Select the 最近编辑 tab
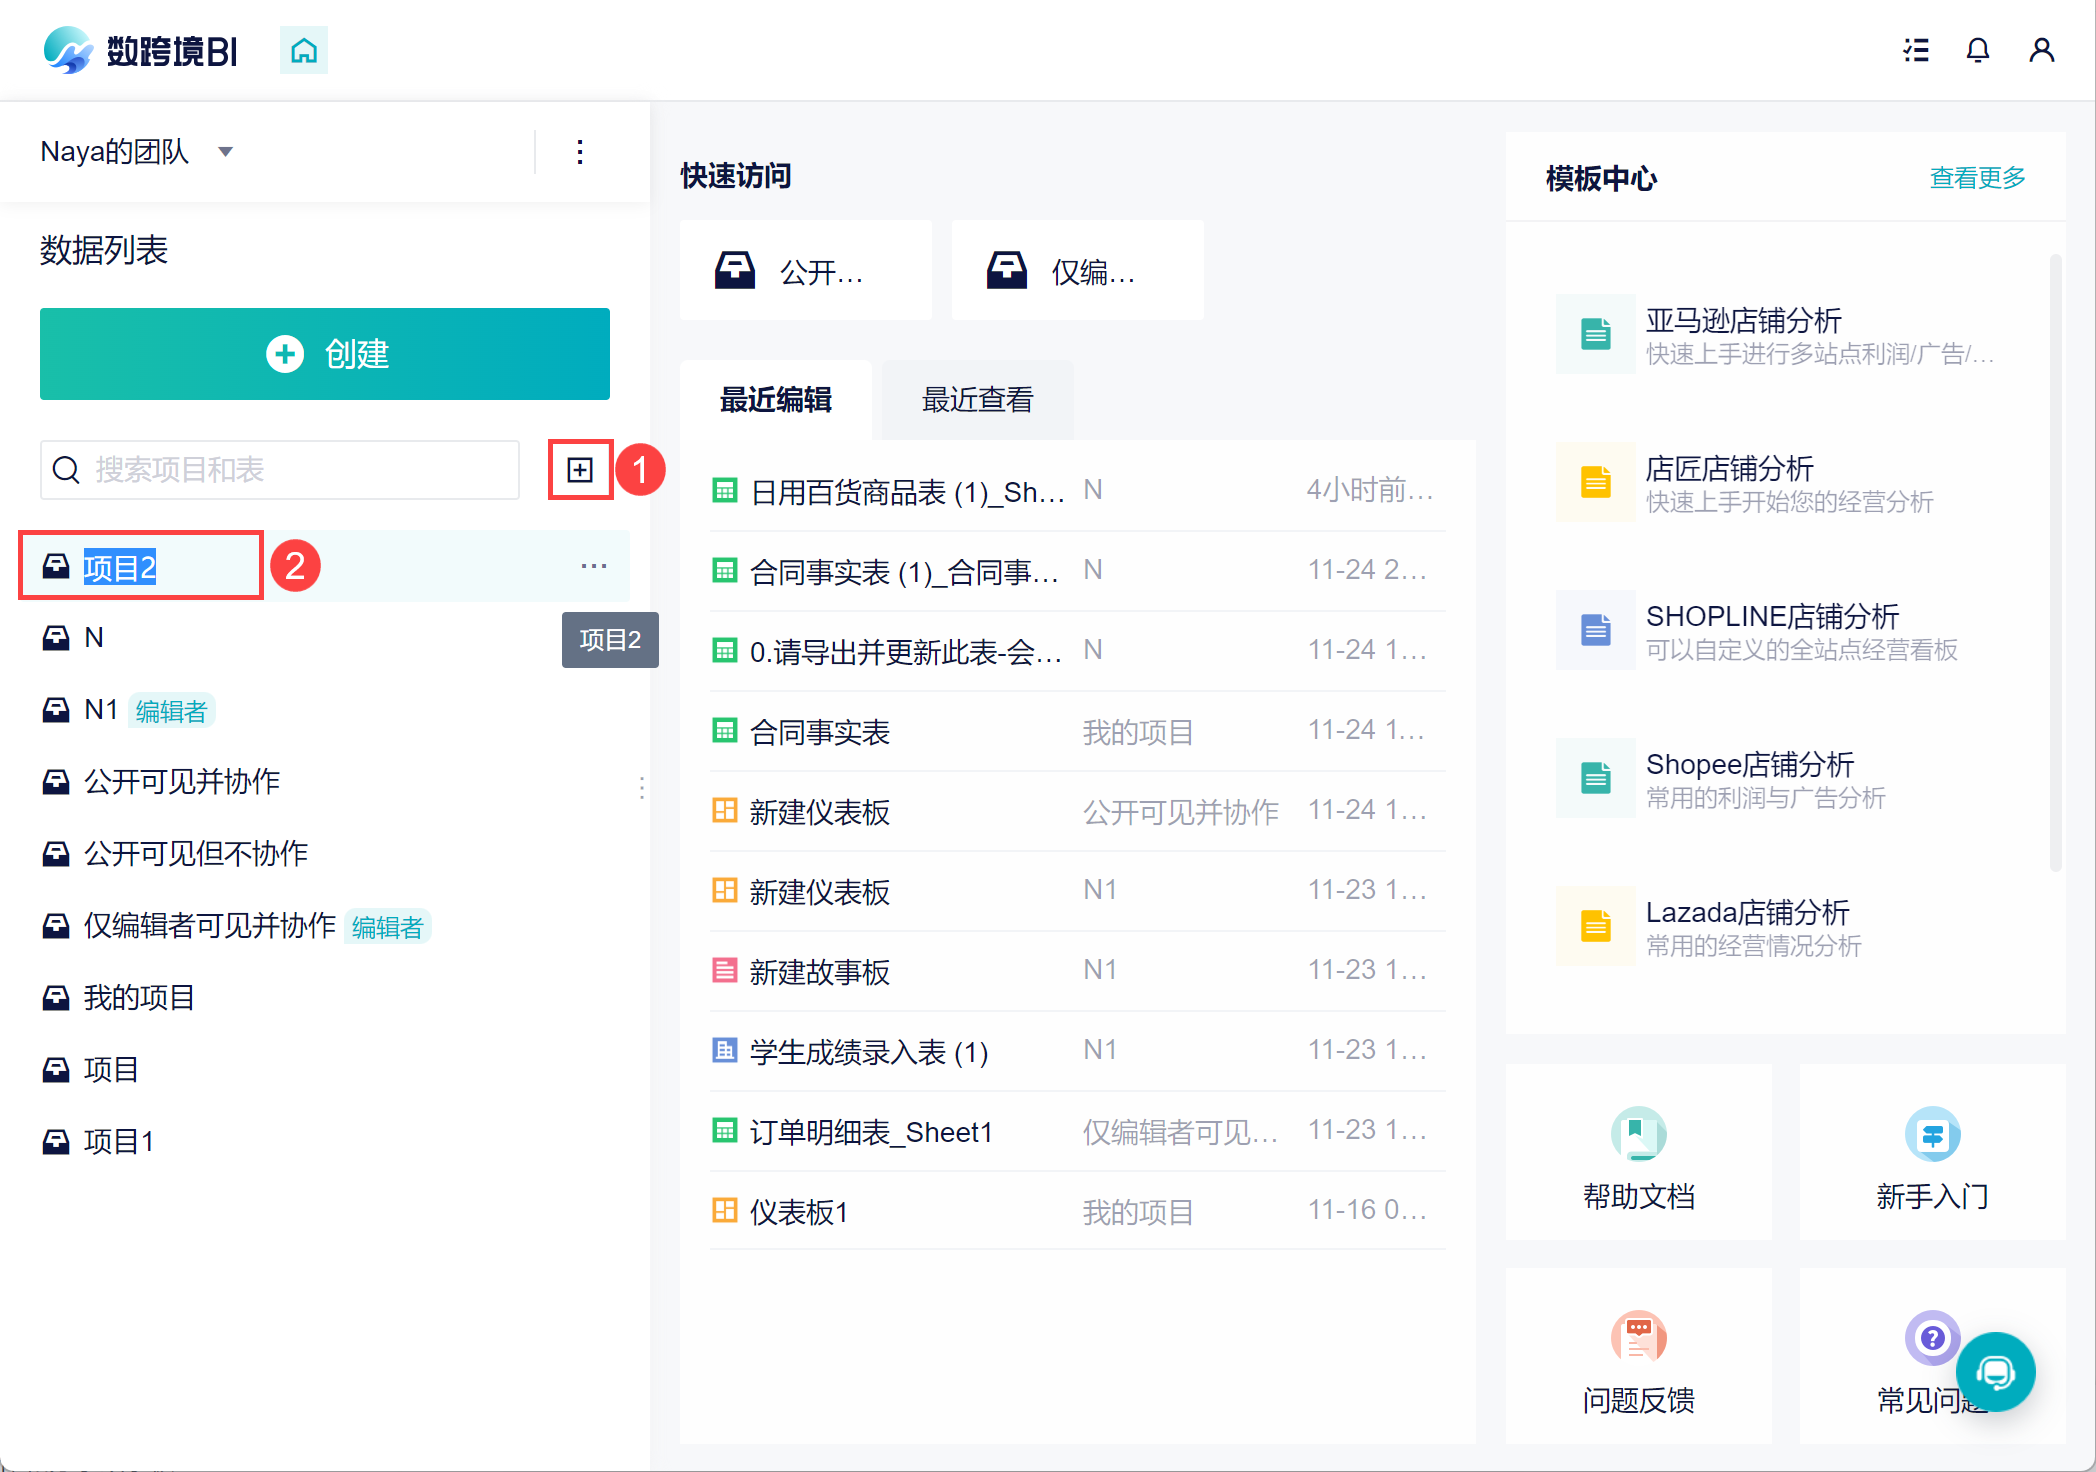 pyautogui.click(x=776, y=400)
